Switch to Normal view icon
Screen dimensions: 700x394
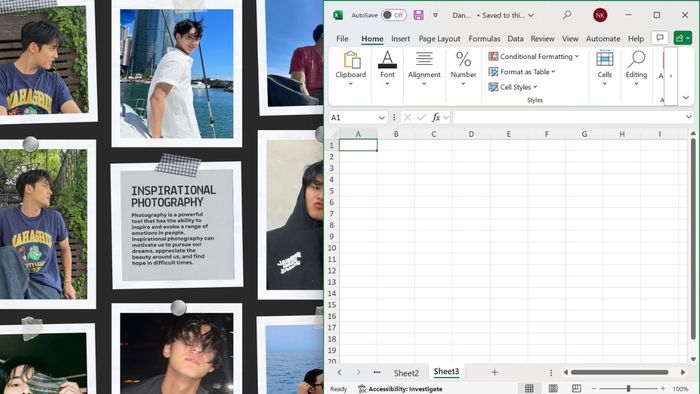(529, 389)
